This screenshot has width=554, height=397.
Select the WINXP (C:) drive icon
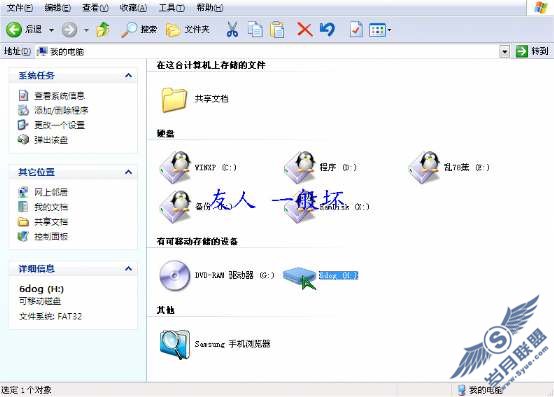point(176,167)
